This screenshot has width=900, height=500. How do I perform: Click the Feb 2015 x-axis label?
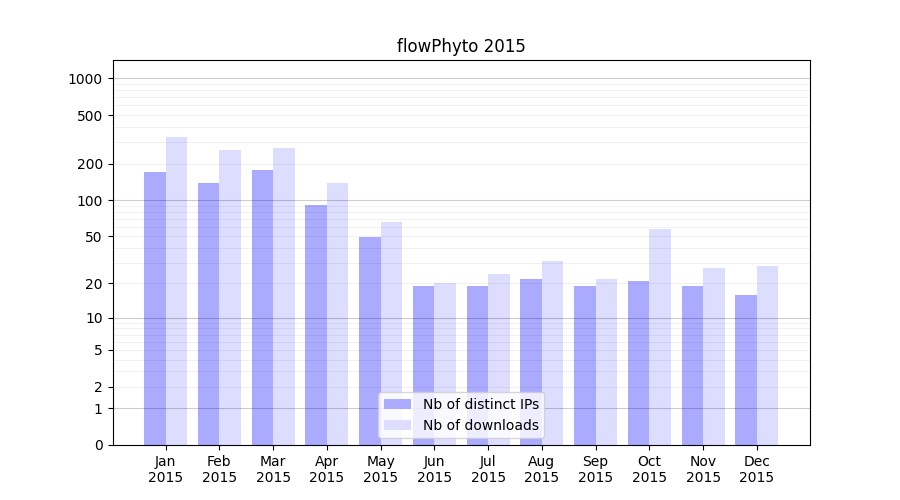click(219, 469)
